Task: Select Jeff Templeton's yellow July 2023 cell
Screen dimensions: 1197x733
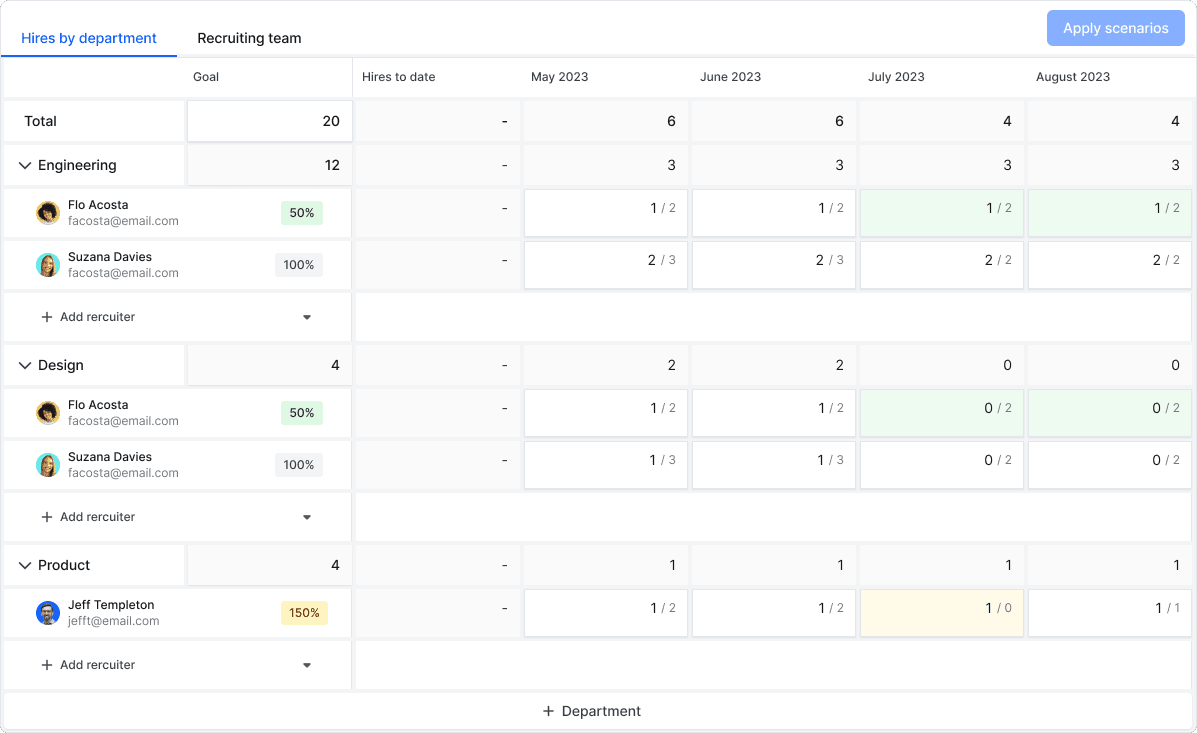Action: click(x=941, y=613)
